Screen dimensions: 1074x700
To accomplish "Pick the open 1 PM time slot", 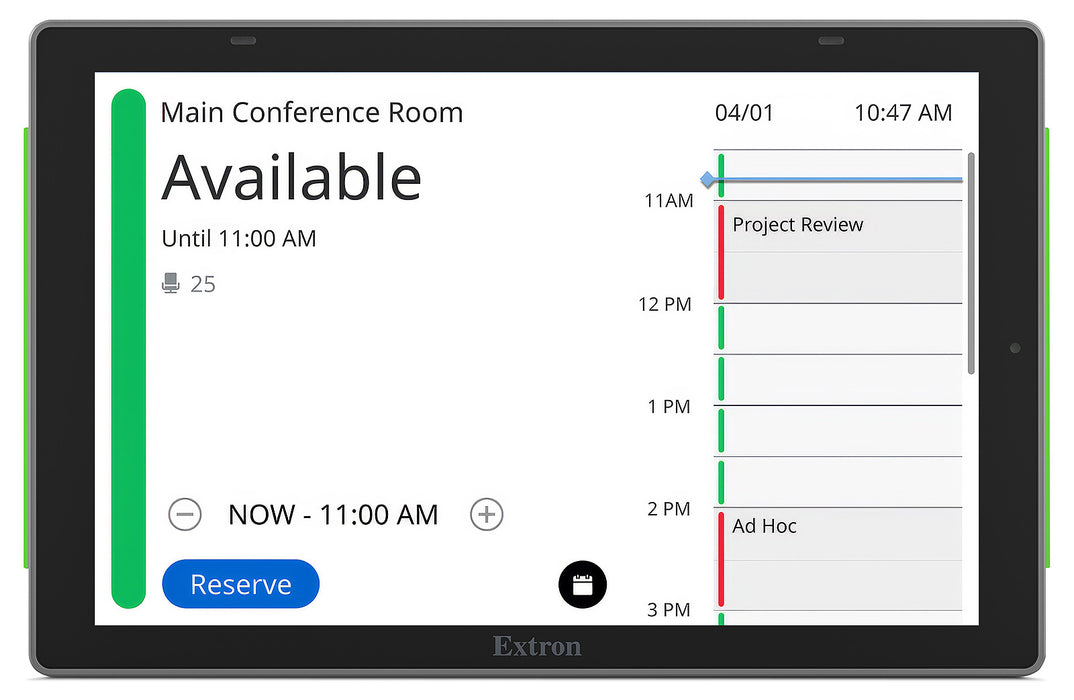I will coord(838,431).
